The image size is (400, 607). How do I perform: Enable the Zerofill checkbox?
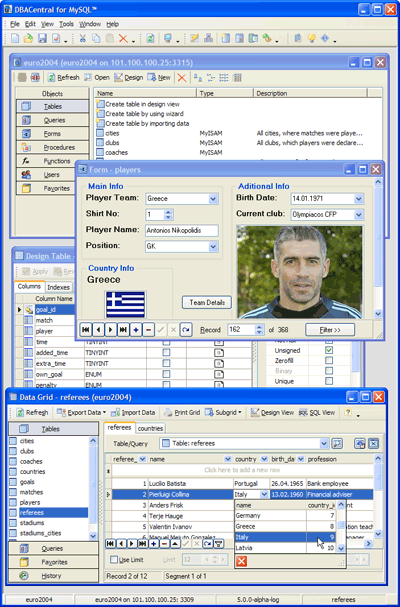[x=329, y=360]
